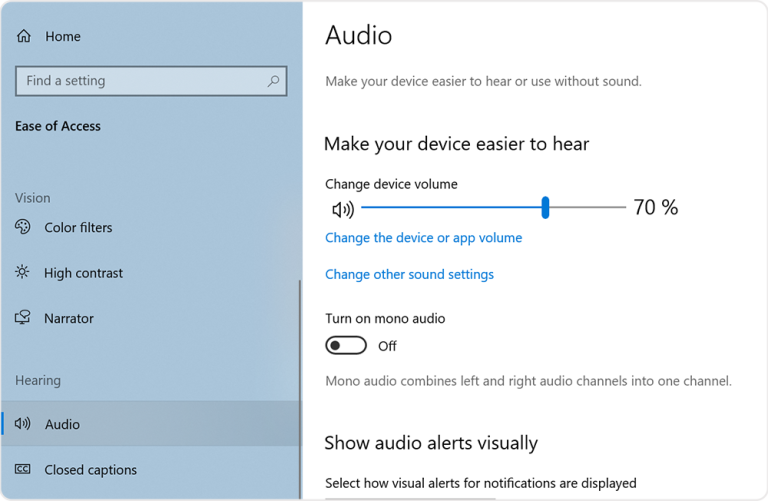The image size is (768, 501).
Task: Click the Hearing section label
Action: pyautogui.click(x=38, y=381)
